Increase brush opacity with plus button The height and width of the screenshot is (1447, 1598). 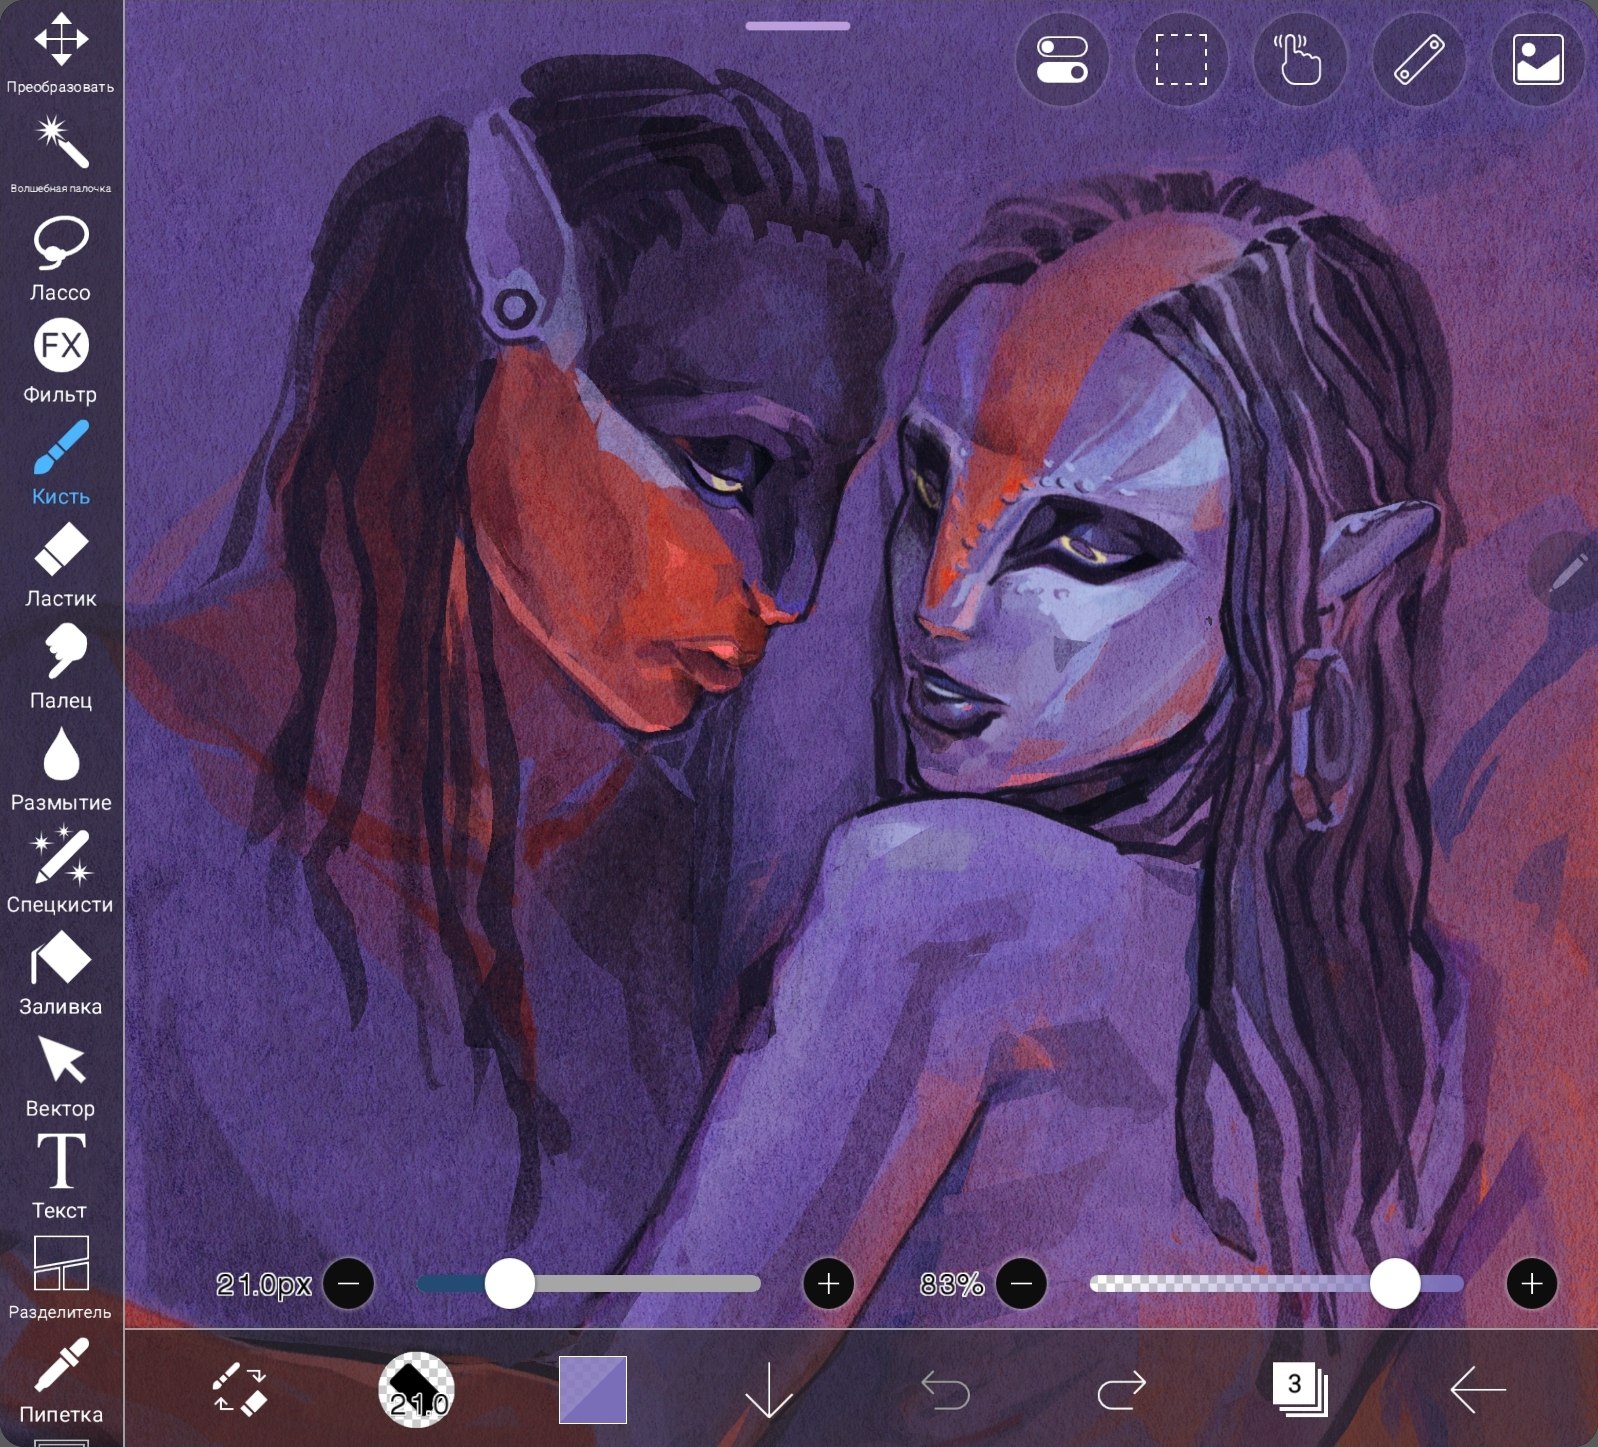coord(1532,1283)
